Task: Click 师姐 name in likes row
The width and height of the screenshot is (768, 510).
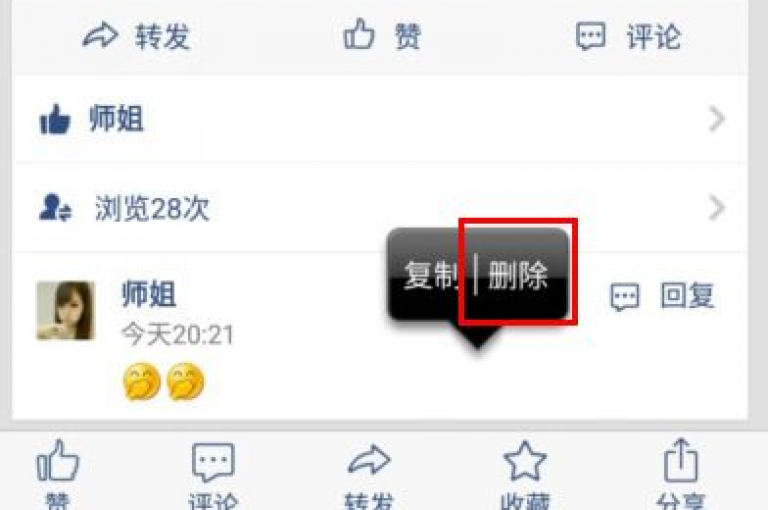Action: click(117, 119)
